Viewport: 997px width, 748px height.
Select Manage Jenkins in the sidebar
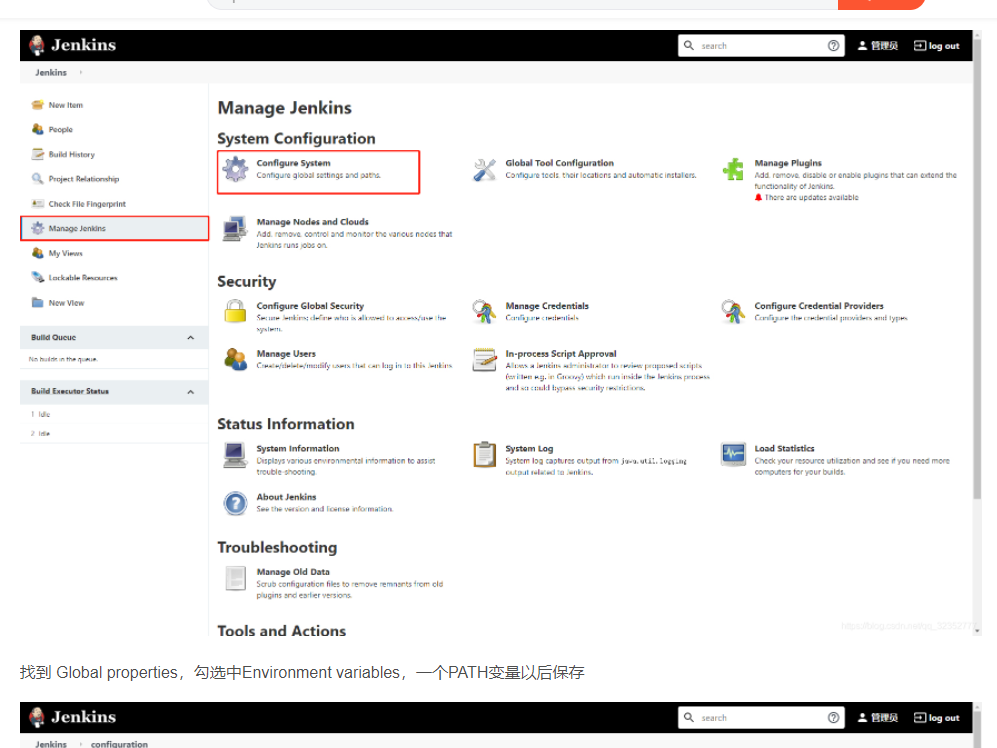point(78,228)
